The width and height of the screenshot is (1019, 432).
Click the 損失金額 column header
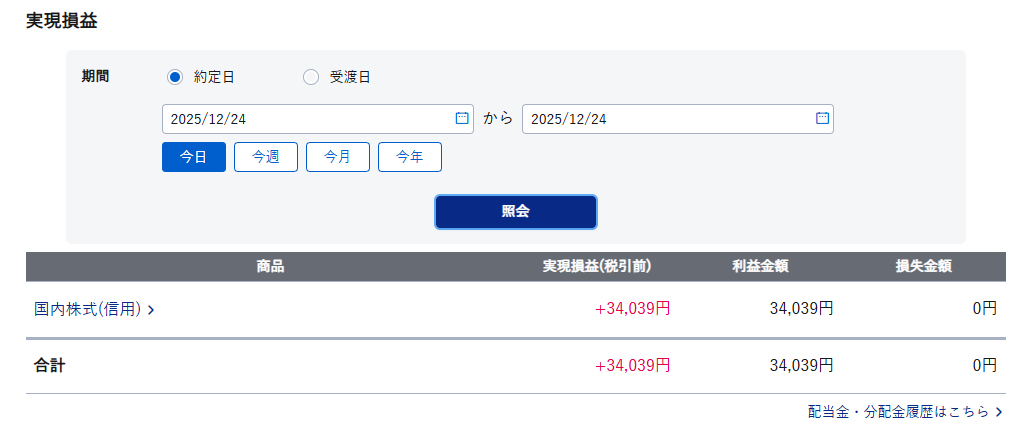click(x=923, y=266)
